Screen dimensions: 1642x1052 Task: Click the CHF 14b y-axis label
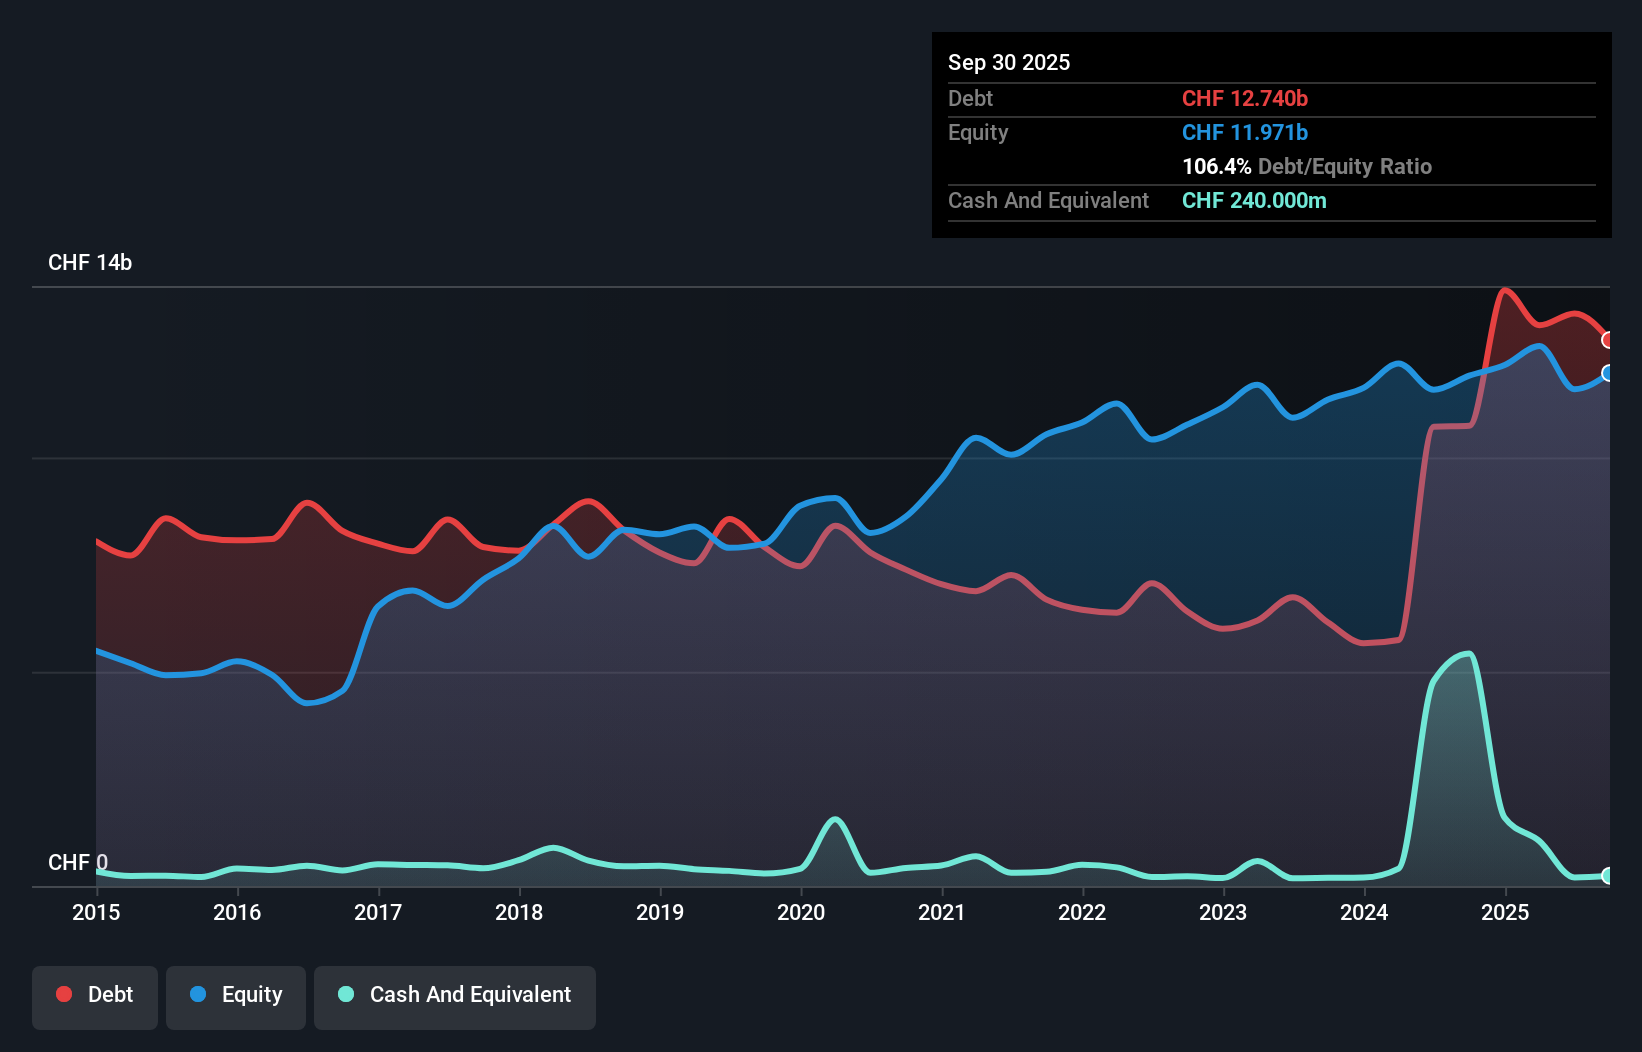point(90,262)
